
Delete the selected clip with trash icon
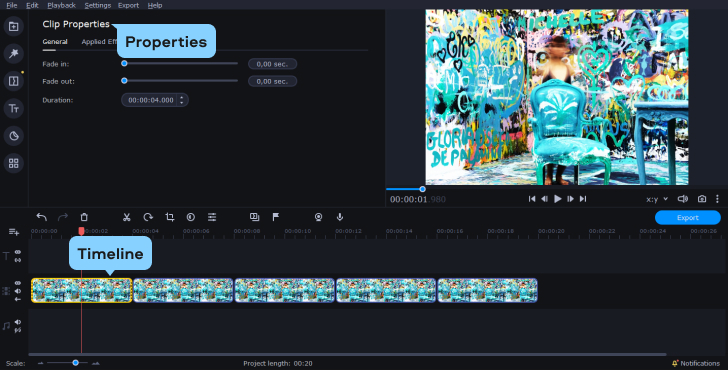coord(84,217)
